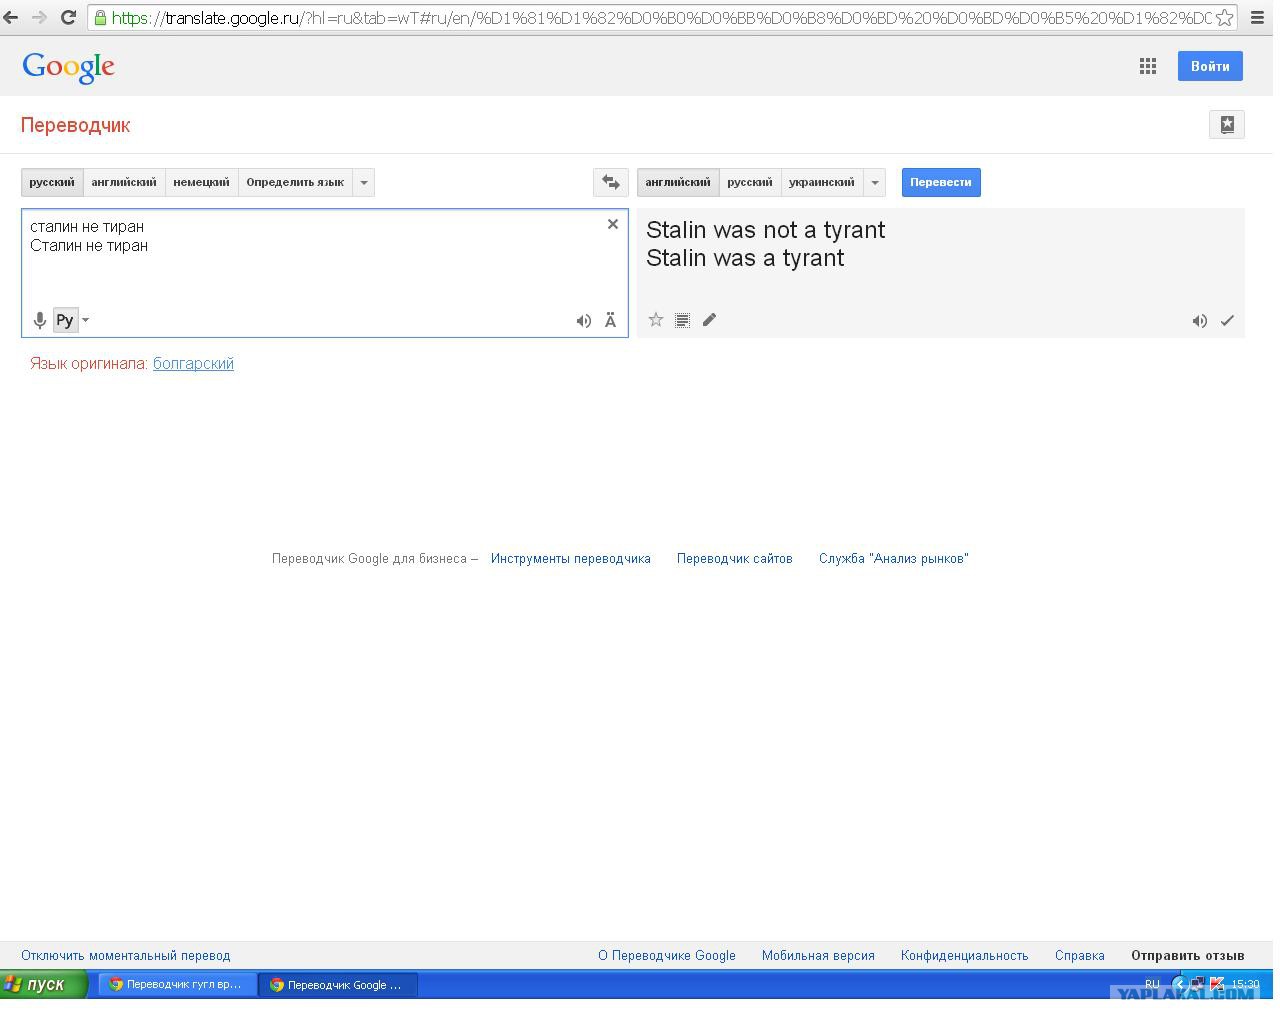Click the capitalized "Сталин не тиран" source line
Image resolution: width=1280 pixels, height=1024 pixels.
coord(89,245)
